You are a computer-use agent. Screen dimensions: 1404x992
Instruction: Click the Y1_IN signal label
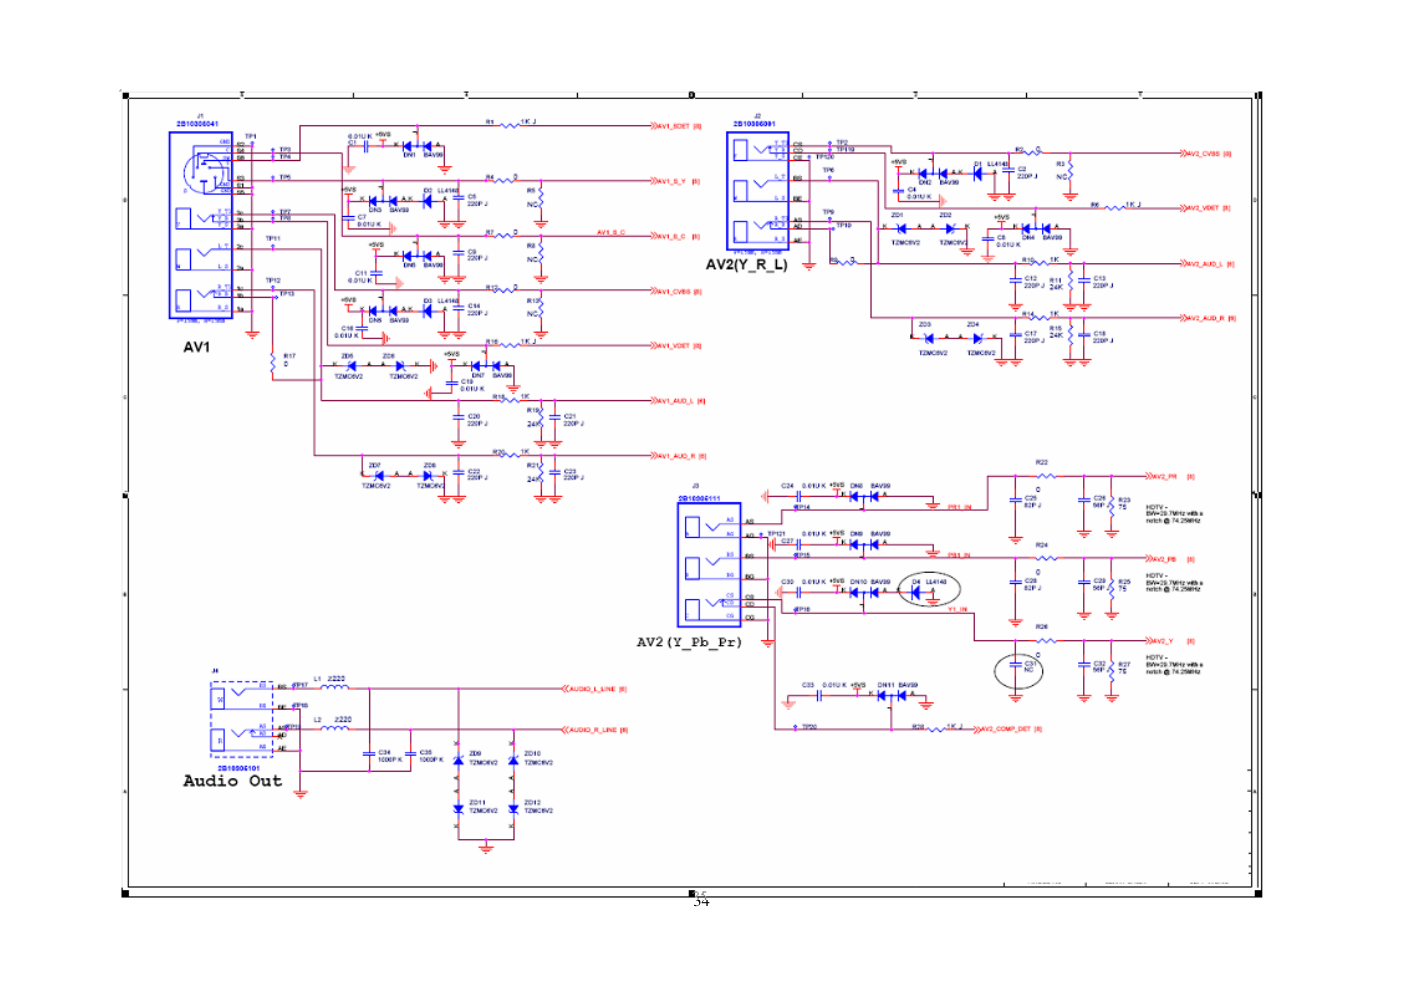957,609
